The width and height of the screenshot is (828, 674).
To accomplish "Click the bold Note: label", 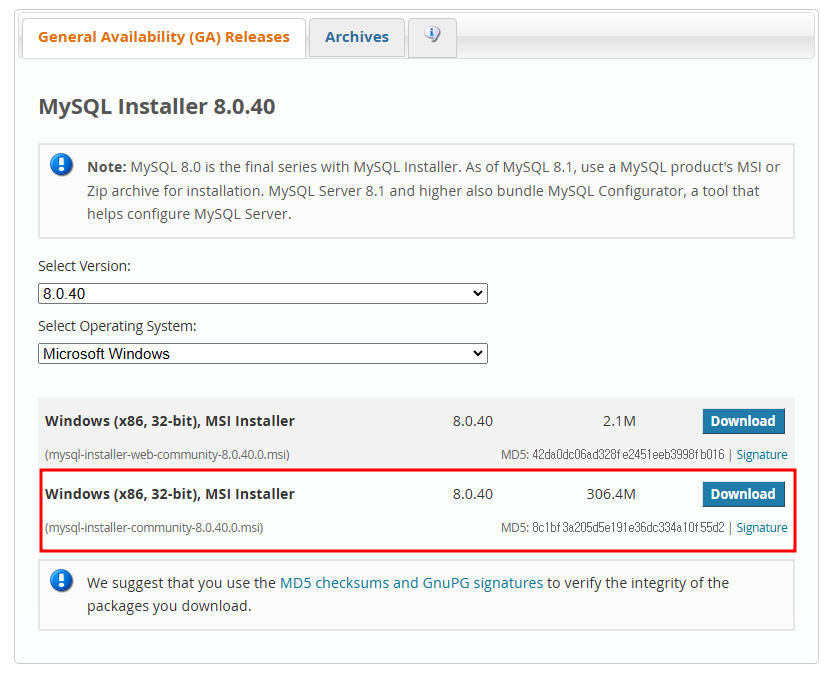I will coord(107,167).
